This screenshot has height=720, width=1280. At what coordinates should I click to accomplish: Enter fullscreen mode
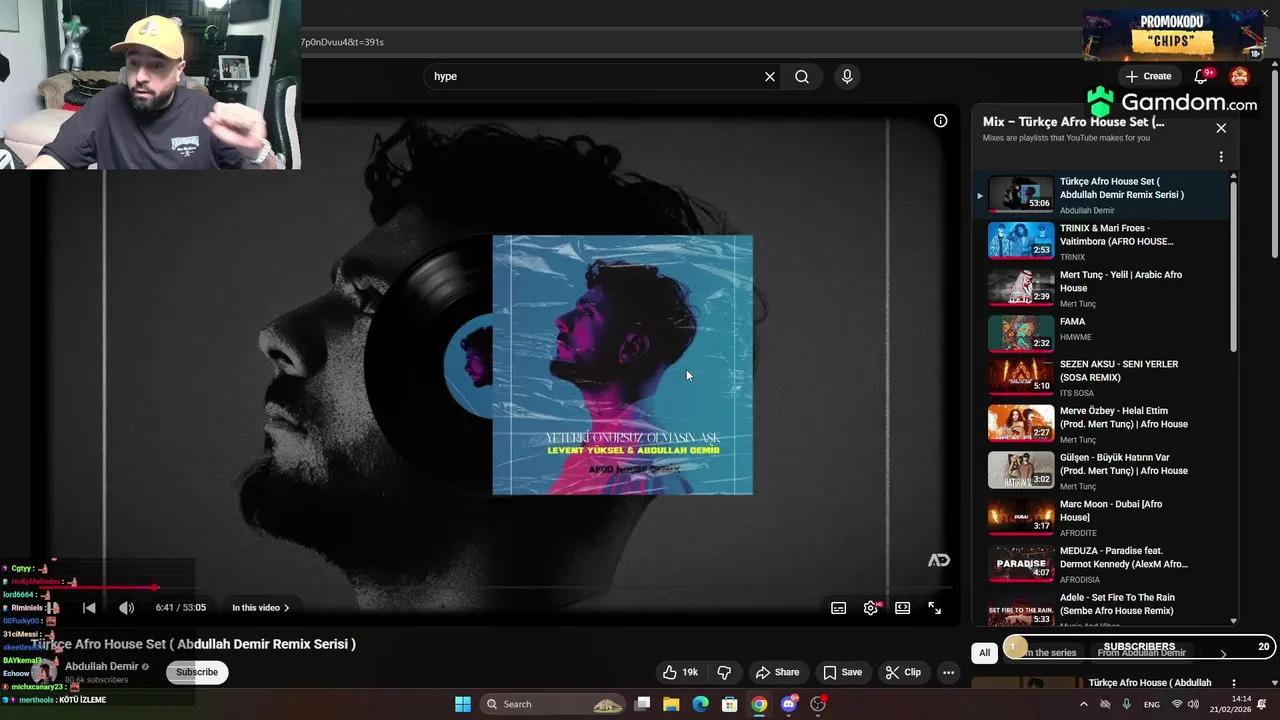(x=934, y=607)
